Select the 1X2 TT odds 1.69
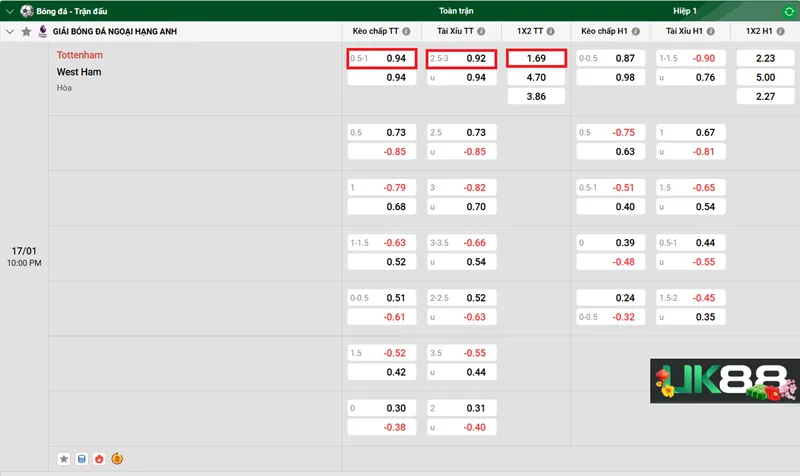 coord(536,59)
